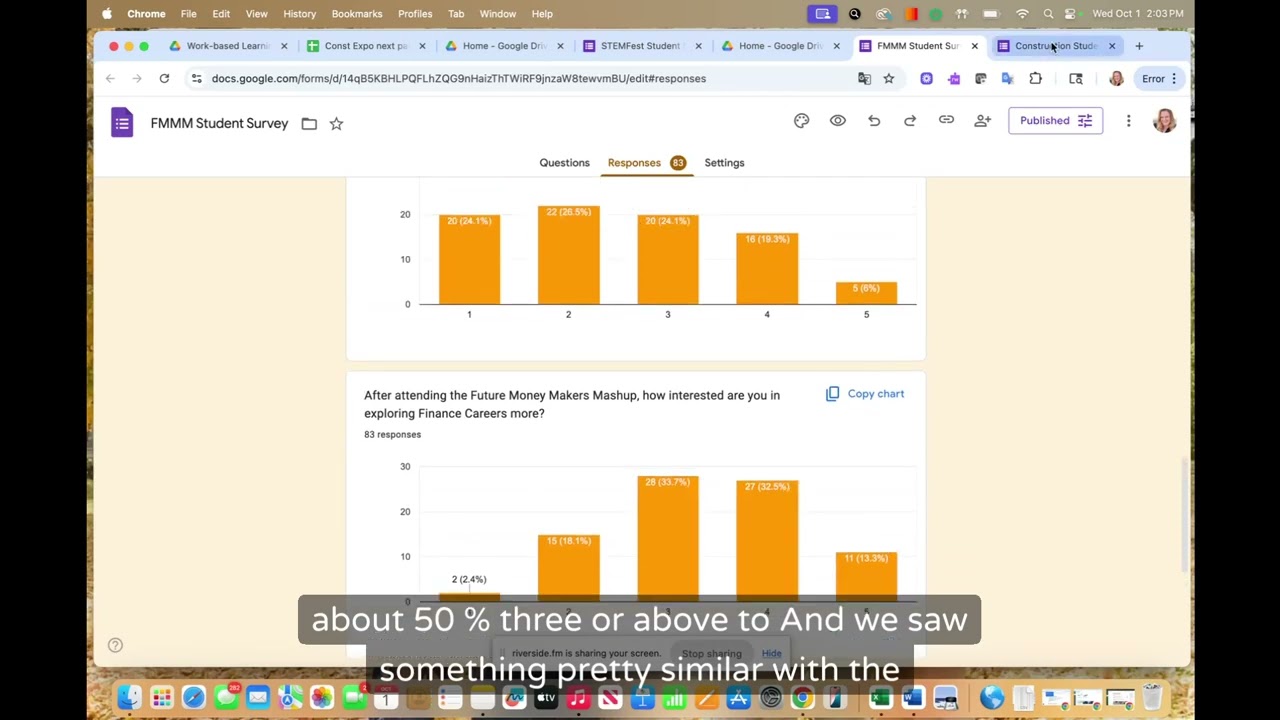The image size is (1280, 720).
Task: Go forward in Chrome
Action: [x=137, y=79]
